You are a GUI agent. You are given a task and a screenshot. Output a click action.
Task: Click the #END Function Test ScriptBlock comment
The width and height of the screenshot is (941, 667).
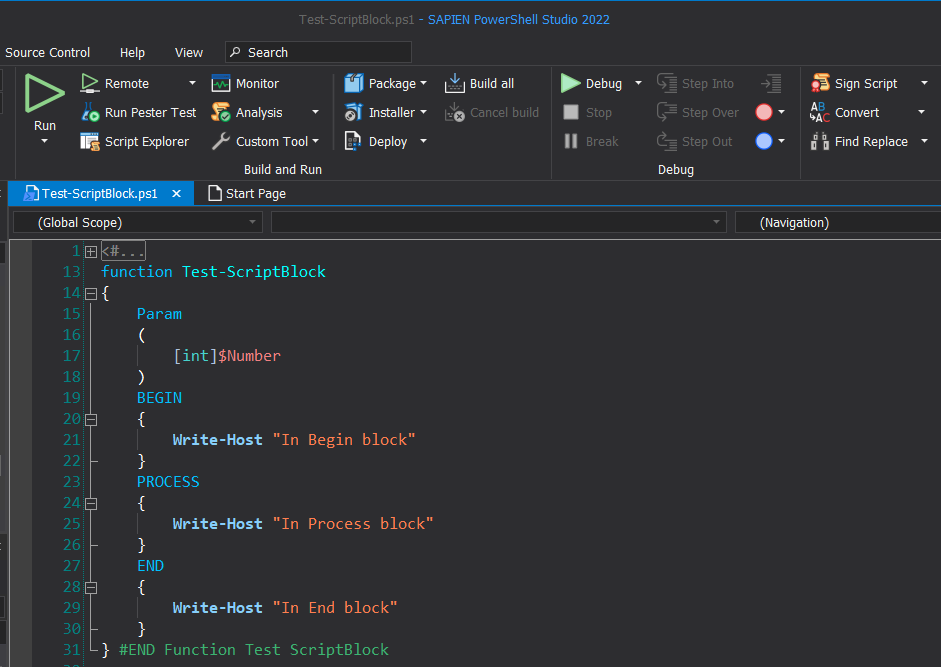click(x=254, y=650)
